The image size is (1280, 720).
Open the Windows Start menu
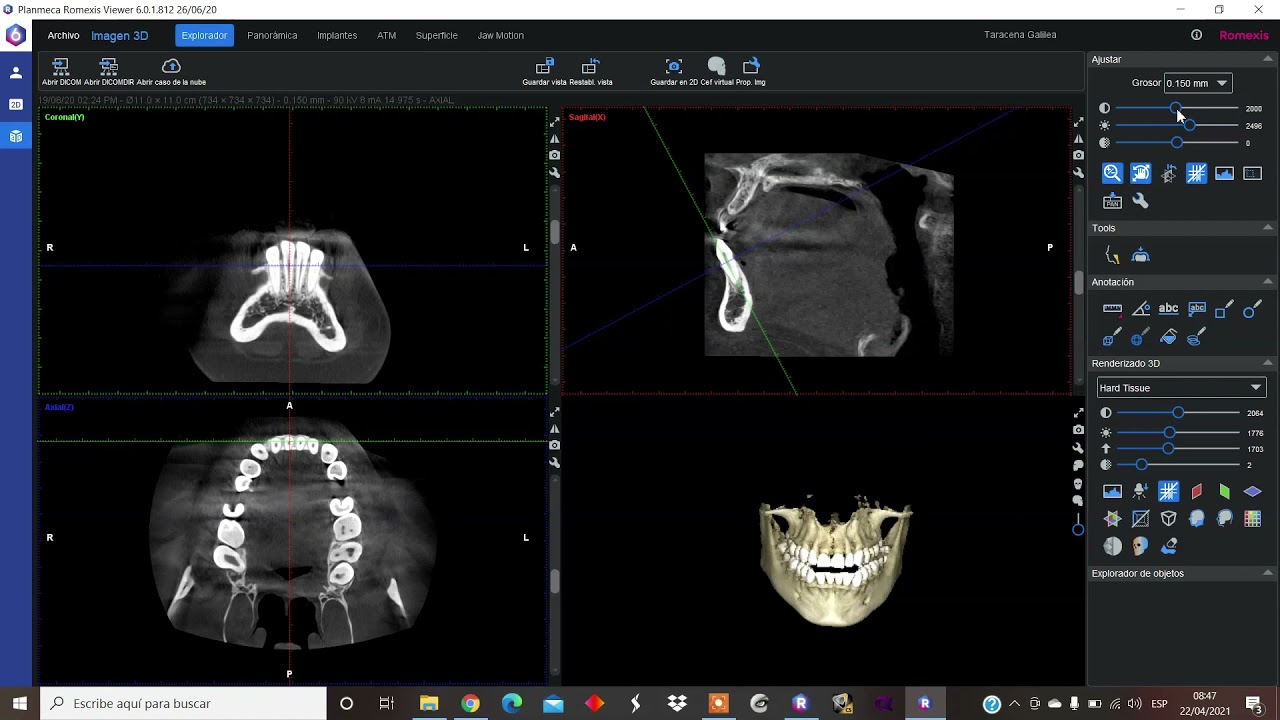tap(19, 704)
